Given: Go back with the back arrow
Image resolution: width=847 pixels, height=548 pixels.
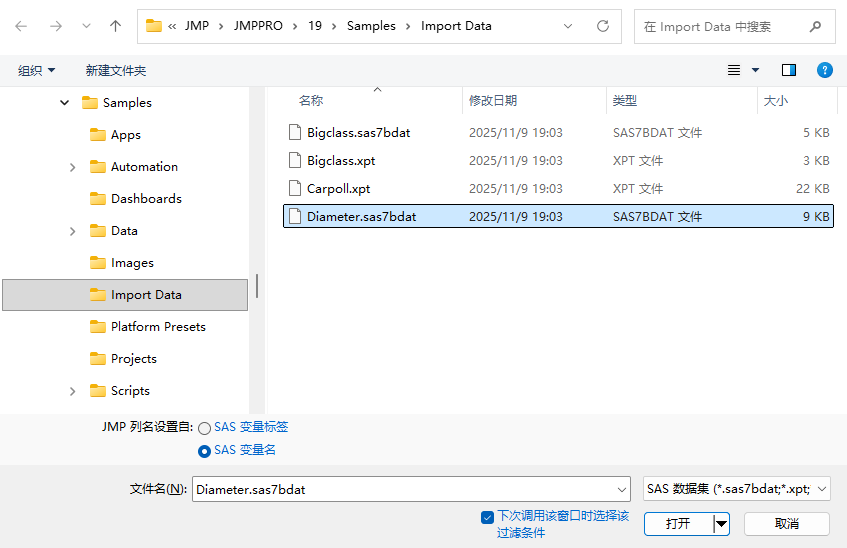Looking at the screenshot, I should [x=21, y=26].
